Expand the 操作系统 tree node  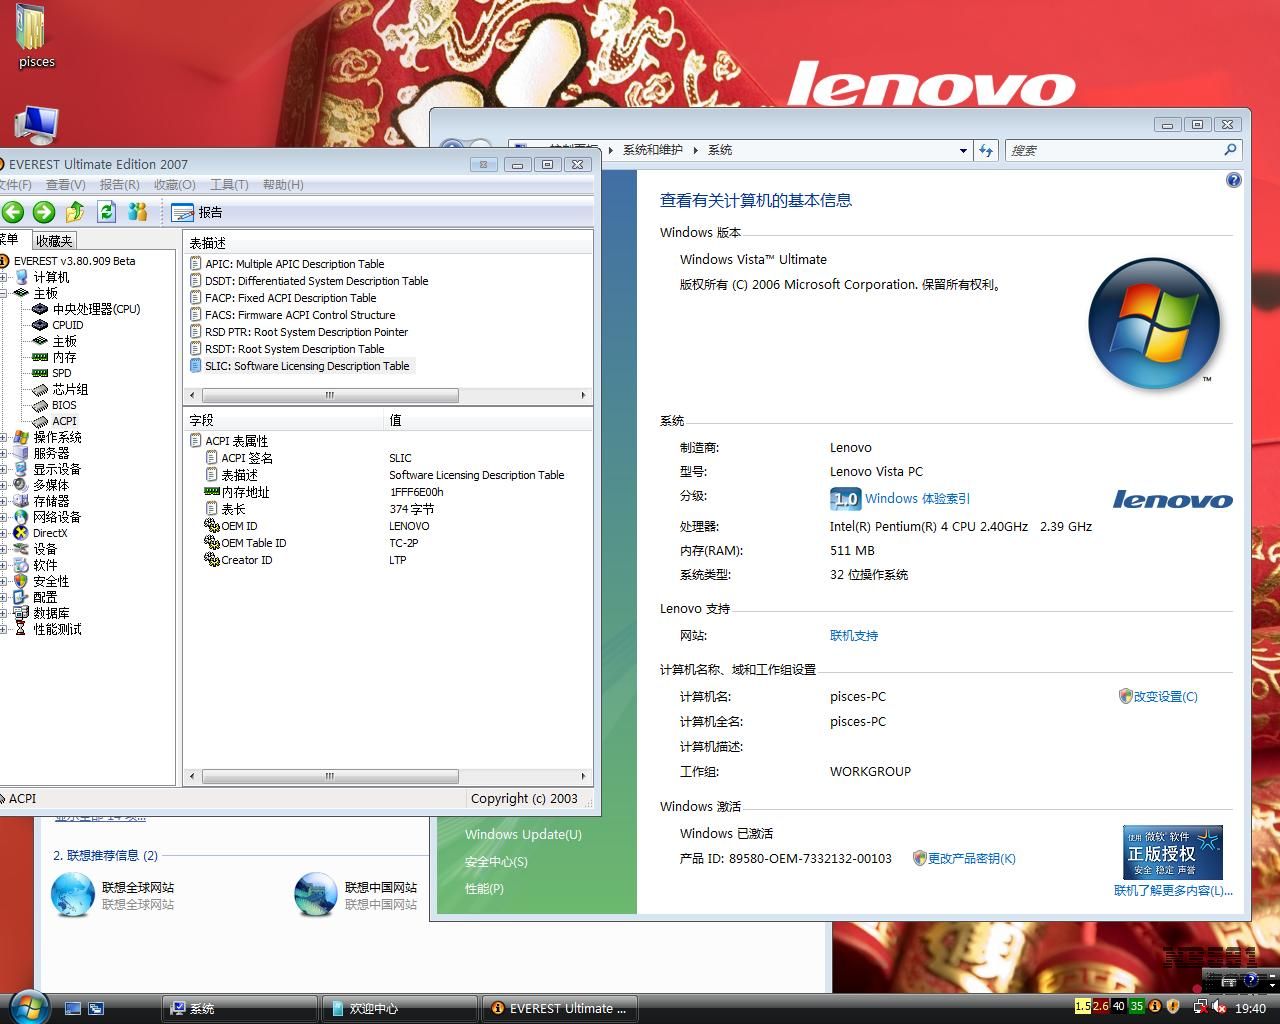[x=4, y=437]
